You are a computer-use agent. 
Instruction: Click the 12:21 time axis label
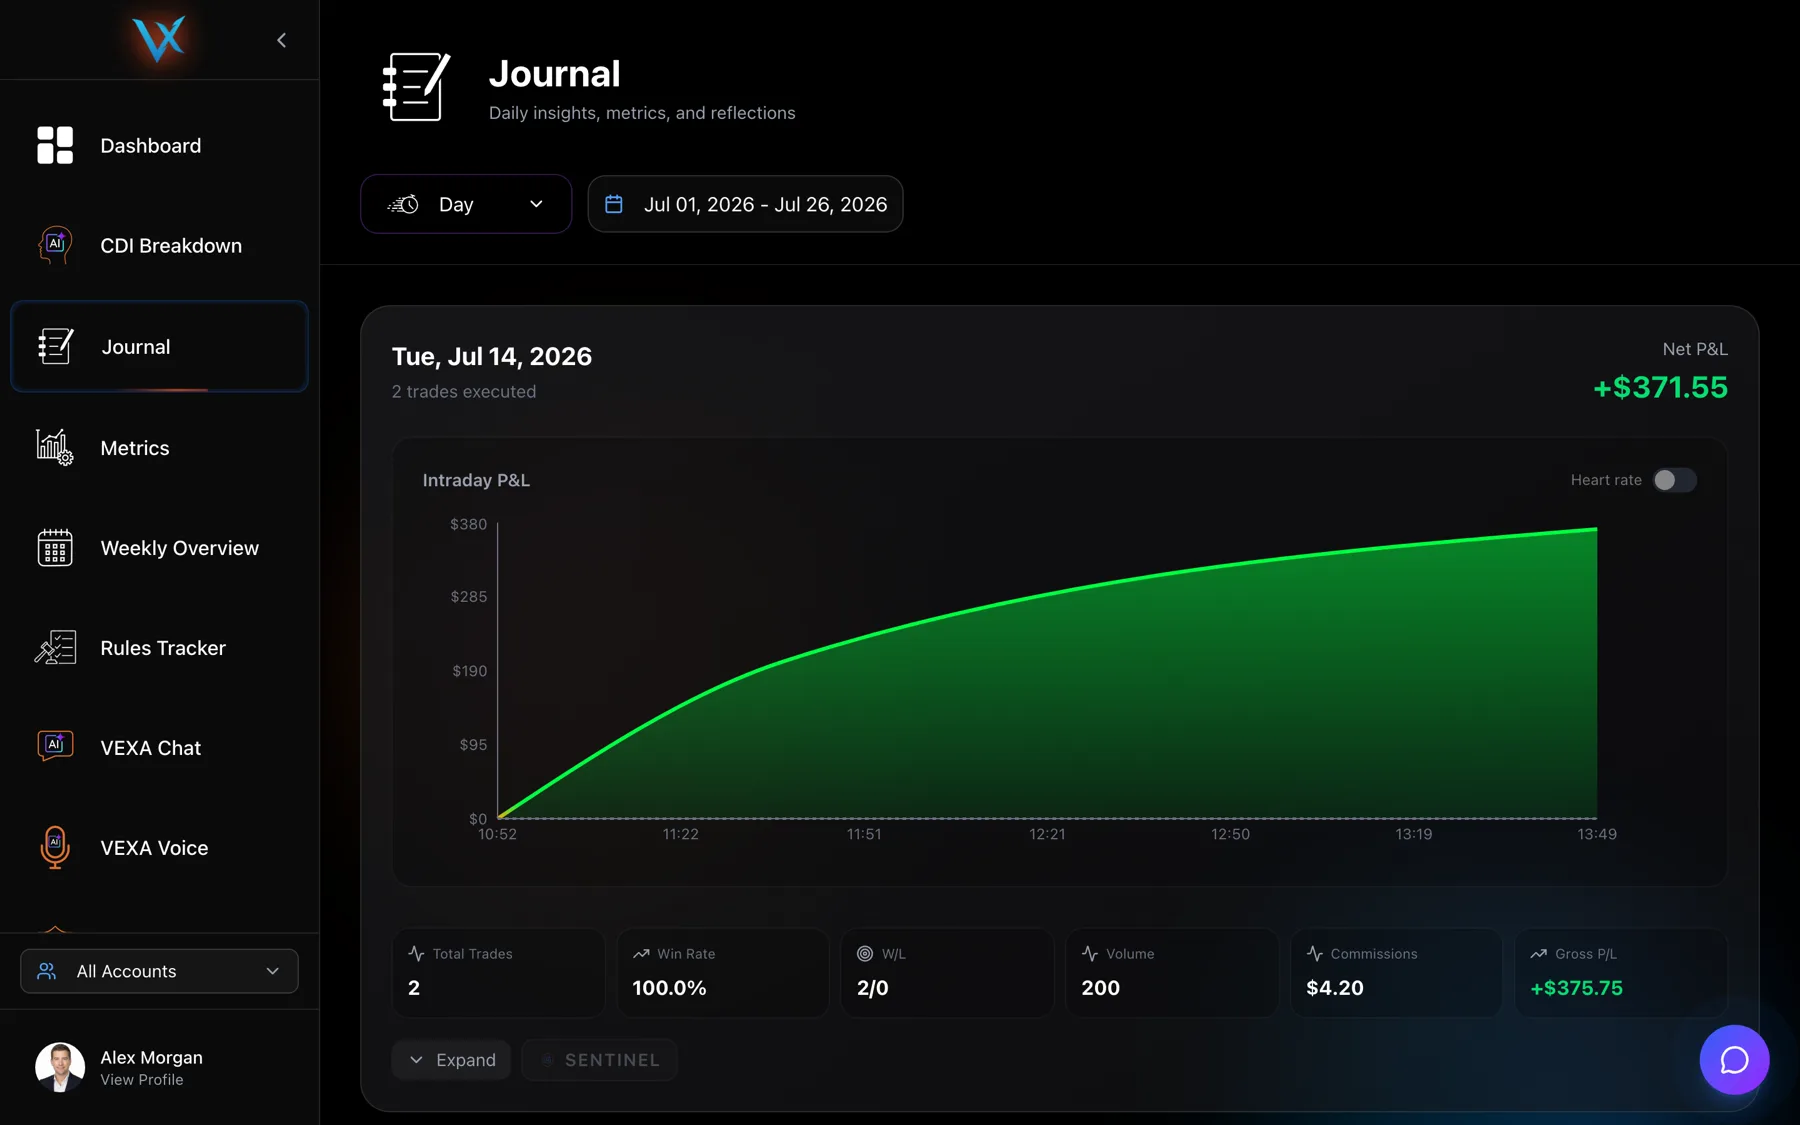point(1047,834)
